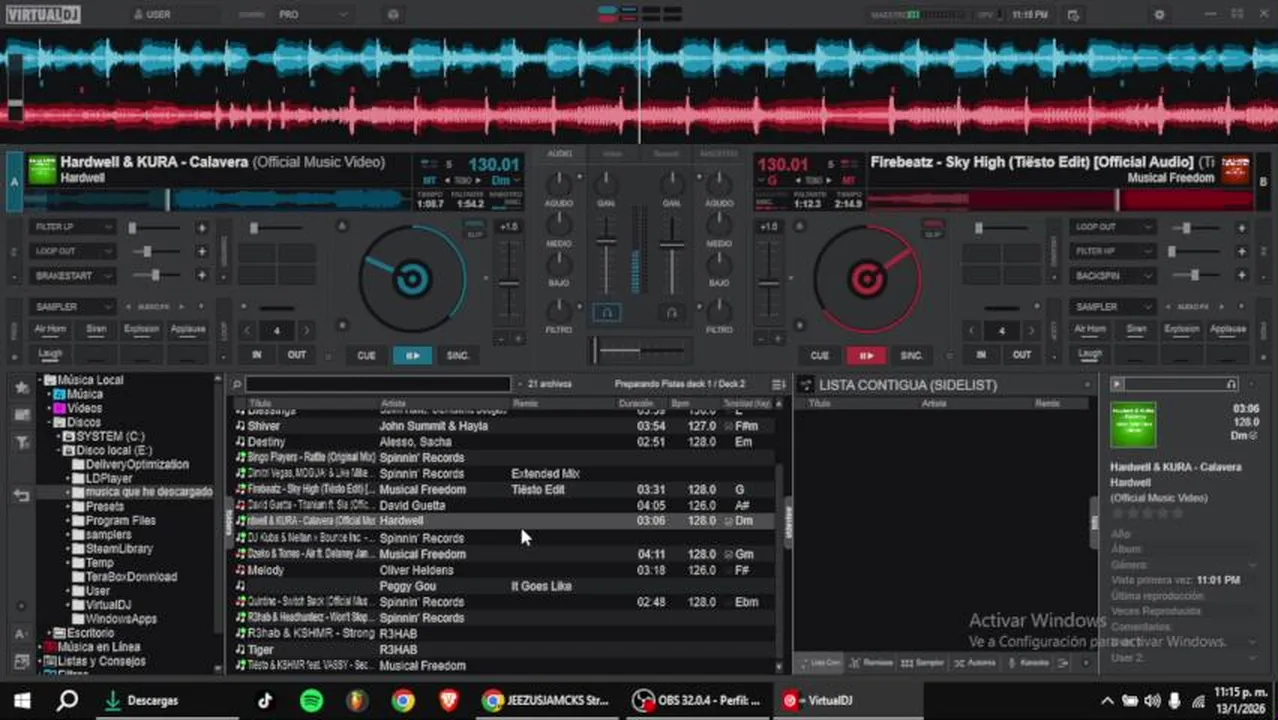
Task: Open deck A key Dm dropdown
Action: (505, 181)
